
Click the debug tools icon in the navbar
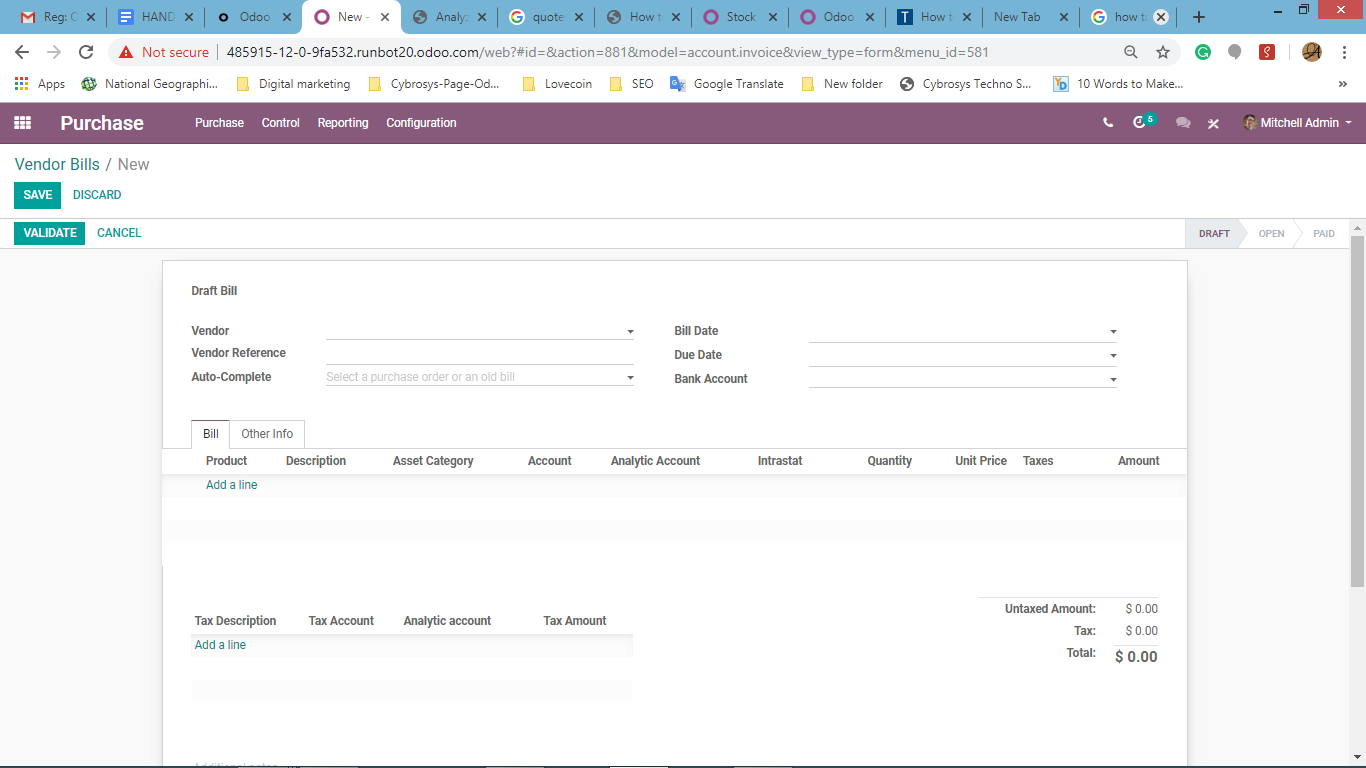(1213, 123)
